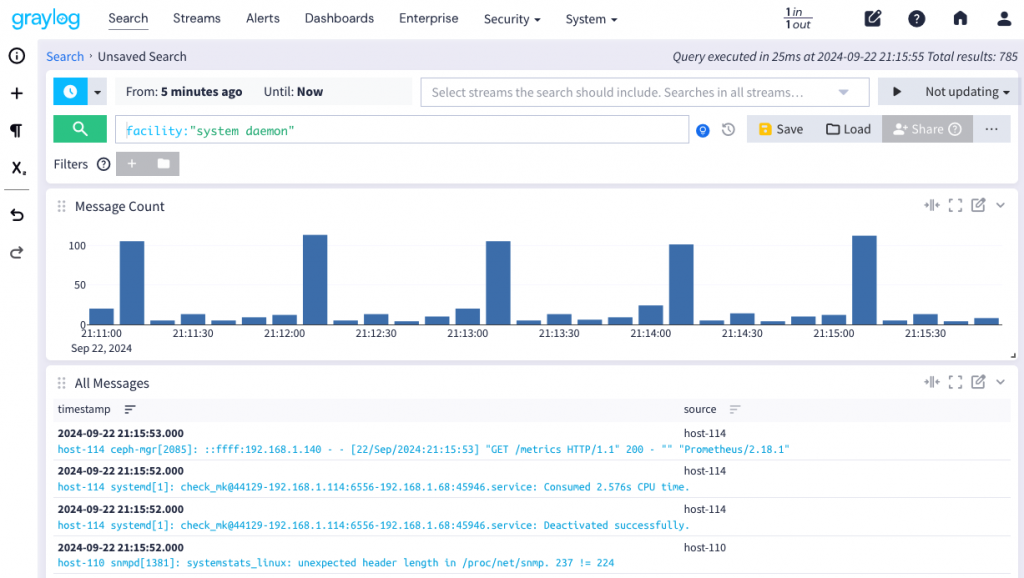Focus the All Messages widget fullscreen icon

(955, 382)
